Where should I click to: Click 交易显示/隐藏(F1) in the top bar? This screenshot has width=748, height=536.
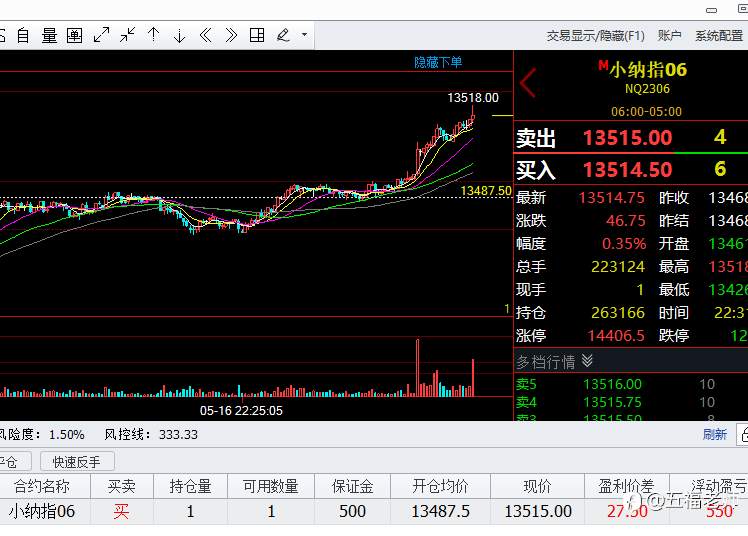pos(595,36)
